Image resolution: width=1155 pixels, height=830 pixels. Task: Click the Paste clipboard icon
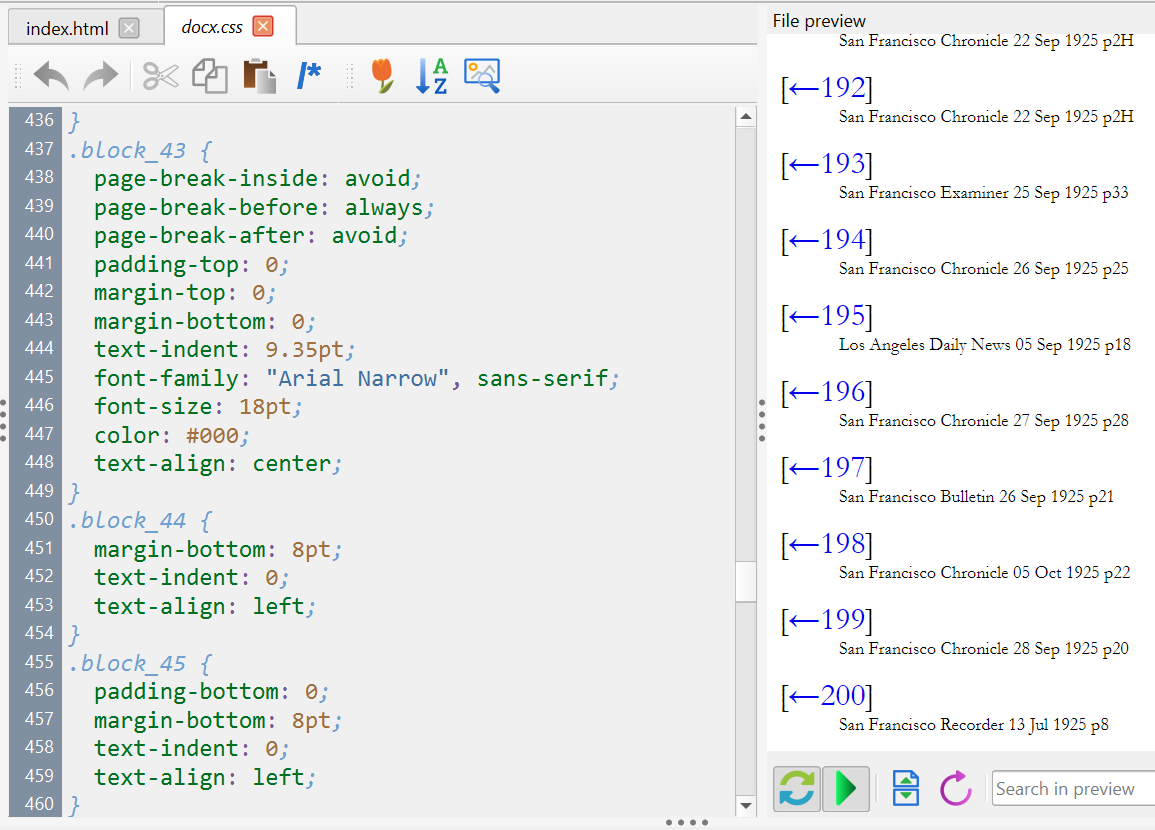pos(259,76)
